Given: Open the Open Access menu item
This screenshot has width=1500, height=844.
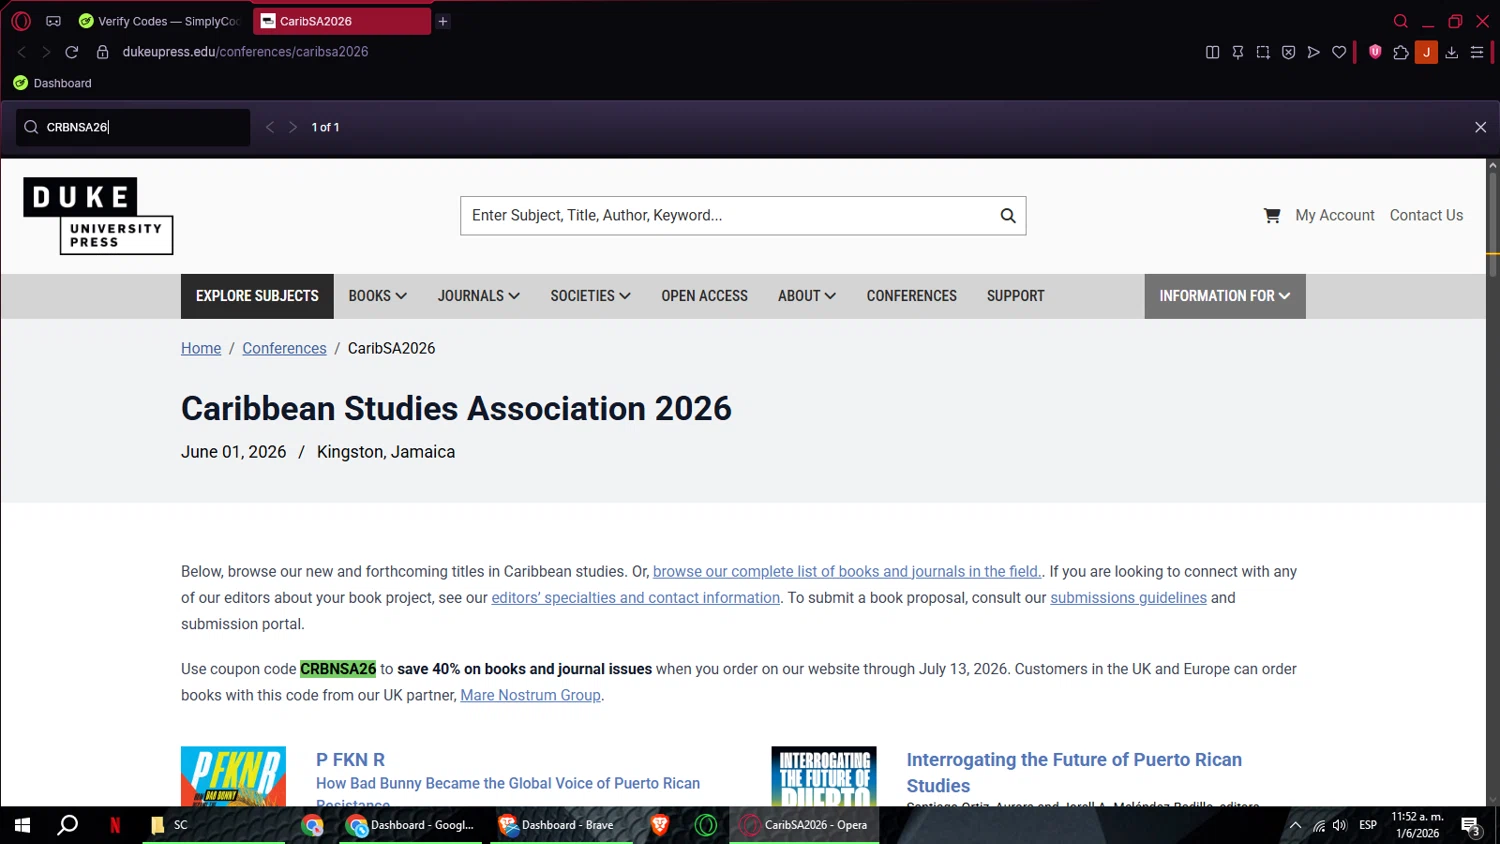Looking at the screenshot, I should 705,296.
